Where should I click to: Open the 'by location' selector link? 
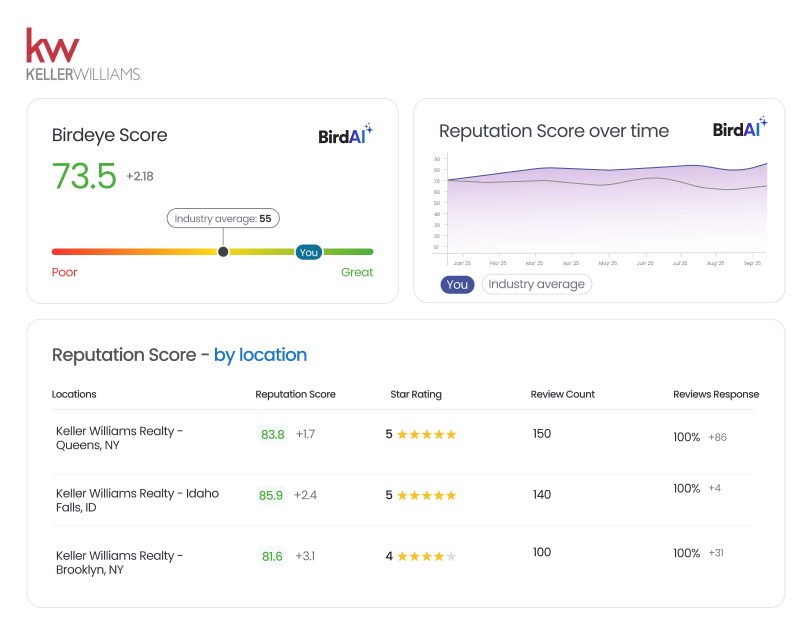[x=260, y=355]
